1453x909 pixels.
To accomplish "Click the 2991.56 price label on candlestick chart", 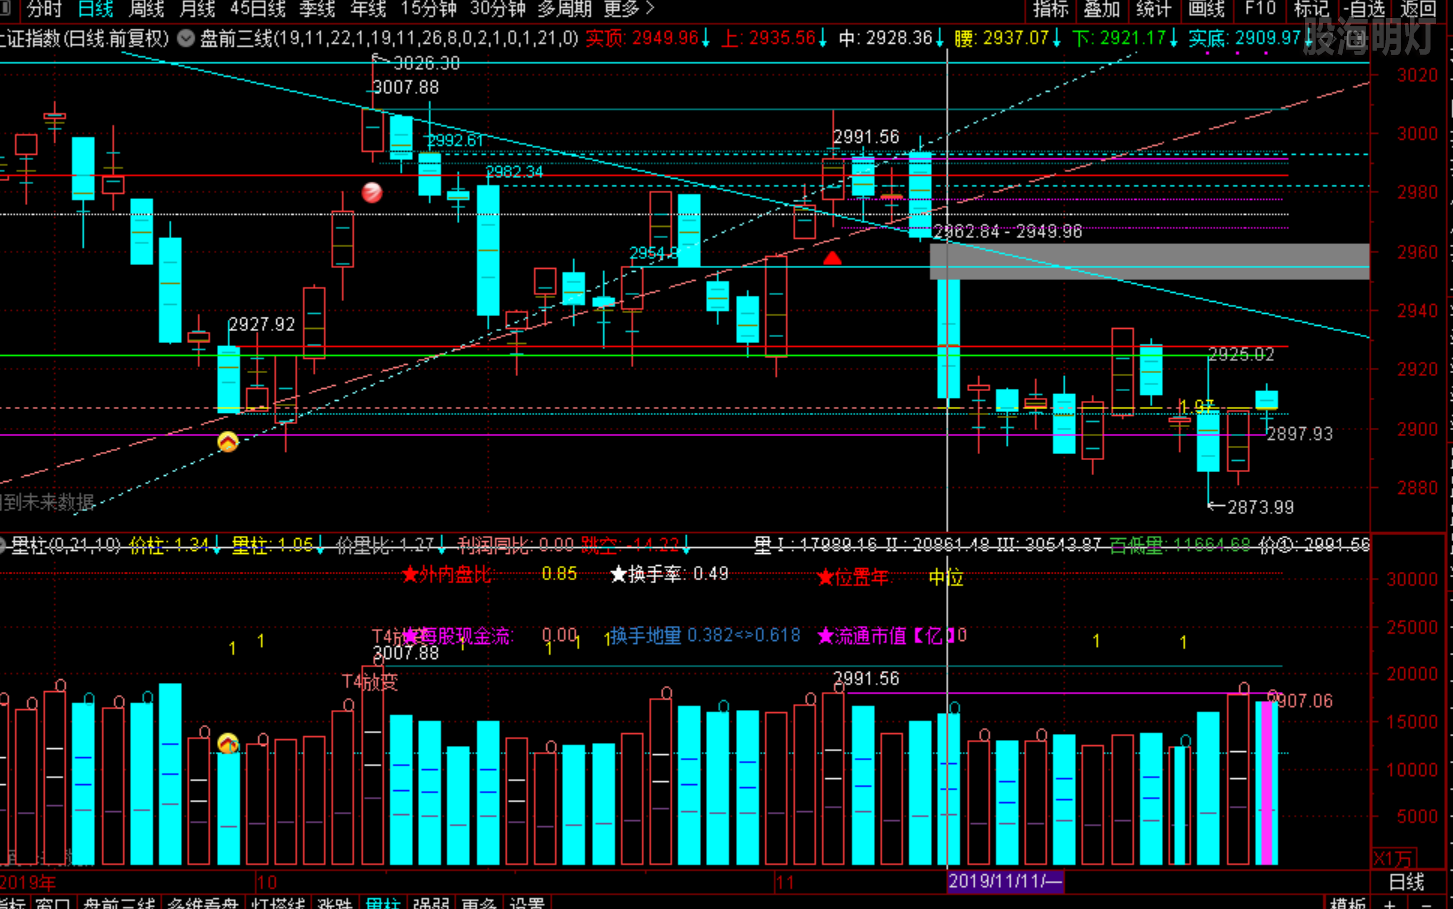I will 866,137.
